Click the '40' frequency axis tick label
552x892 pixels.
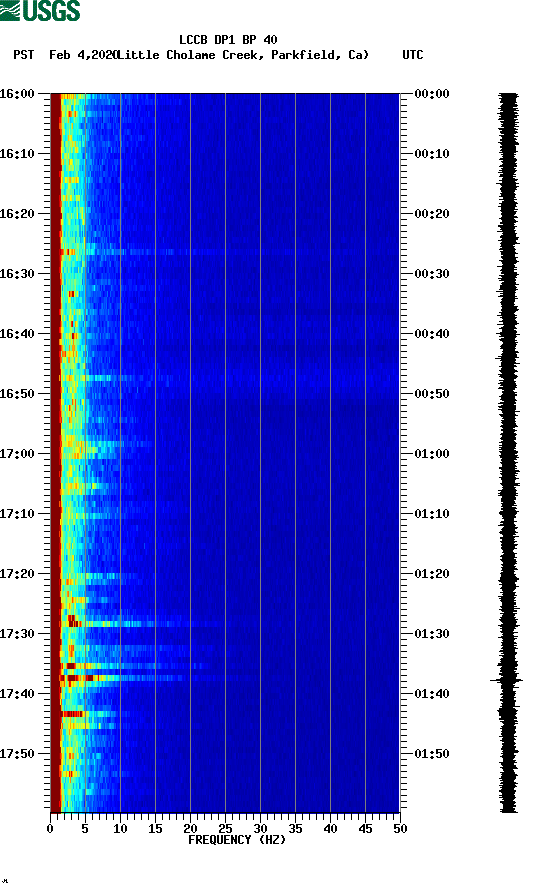(330, 829)
